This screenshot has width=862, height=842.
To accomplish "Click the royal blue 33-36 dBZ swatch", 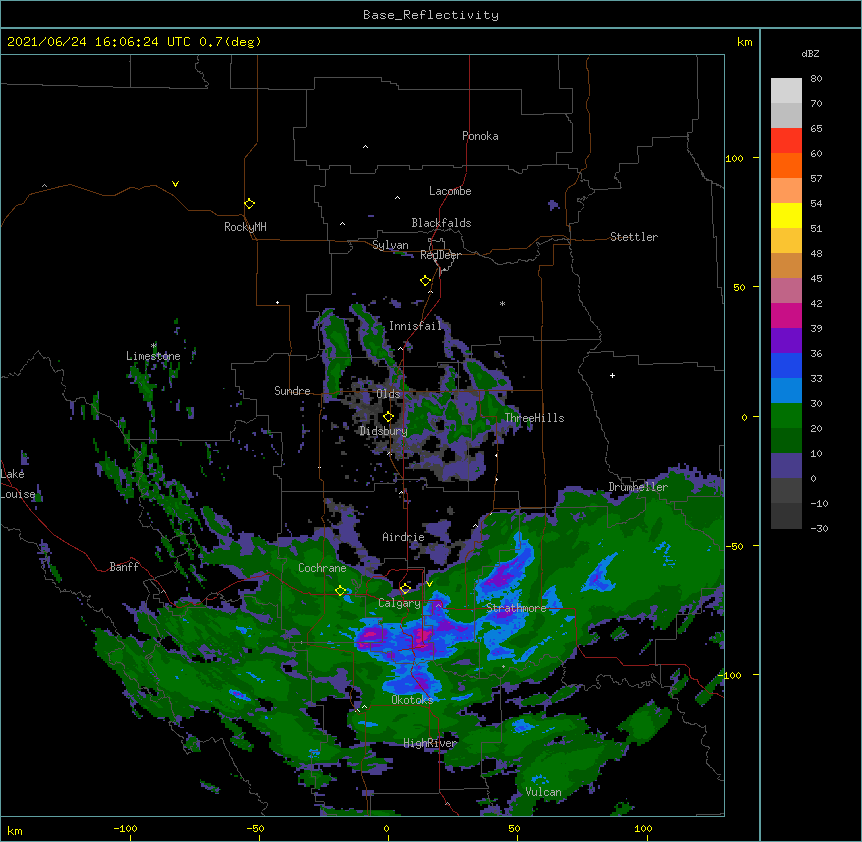I will pyautogui.click(x=786, y=365).
